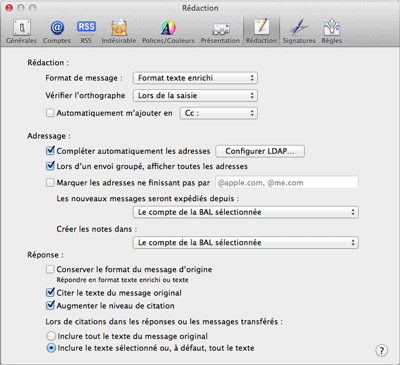Click the Lors de citations dans les réponses label
The image size is (400, 365).
tap(164, 322)
